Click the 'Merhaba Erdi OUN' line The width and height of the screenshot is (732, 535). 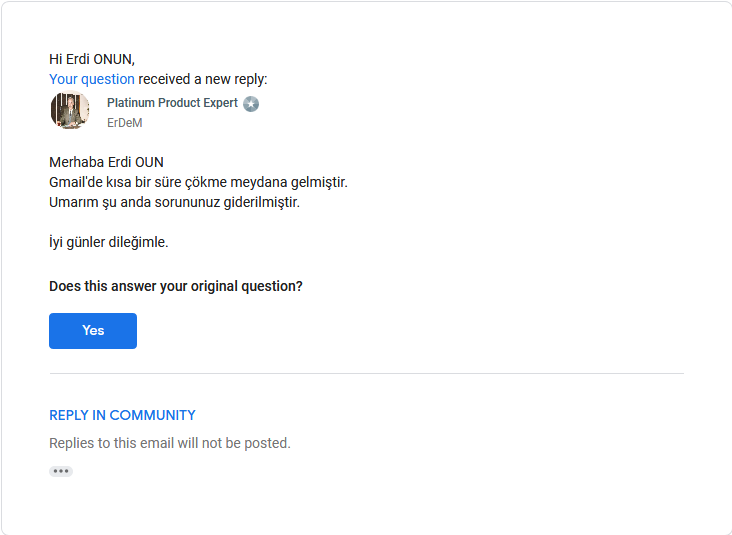106,162
